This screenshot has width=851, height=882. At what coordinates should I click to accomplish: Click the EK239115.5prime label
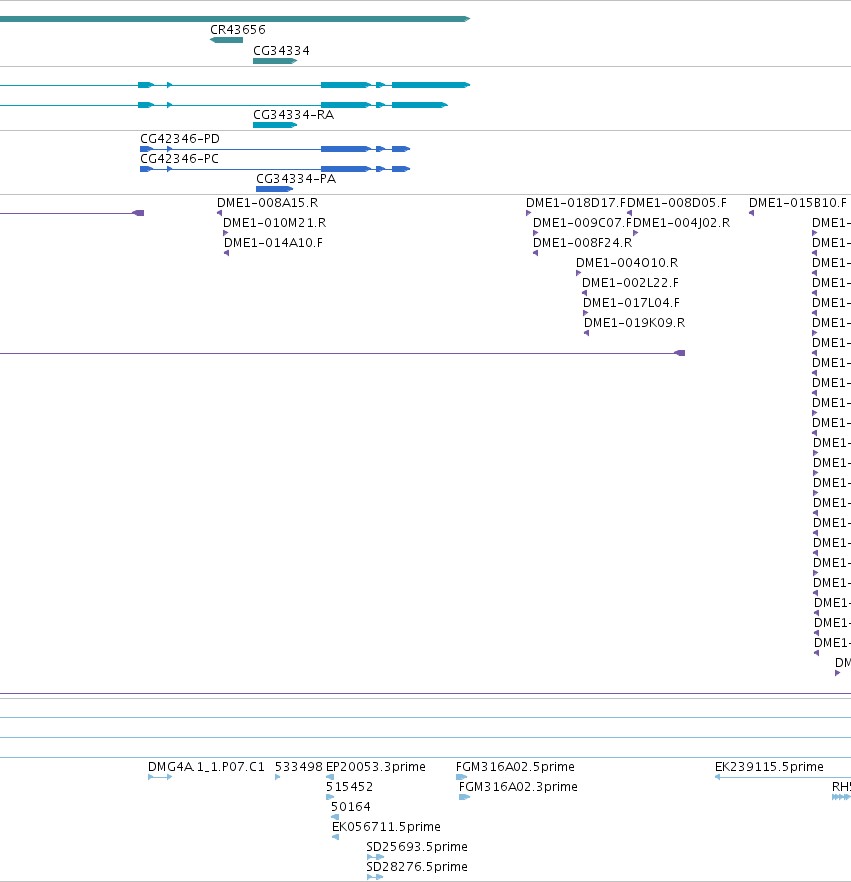point(769,767)
